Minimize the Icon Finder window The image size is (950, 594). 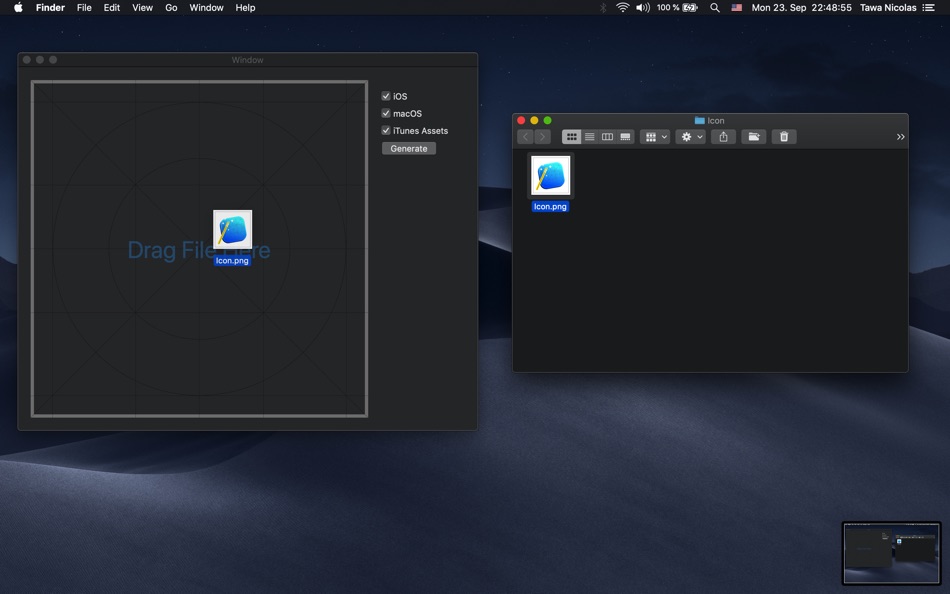pos(534,121)
